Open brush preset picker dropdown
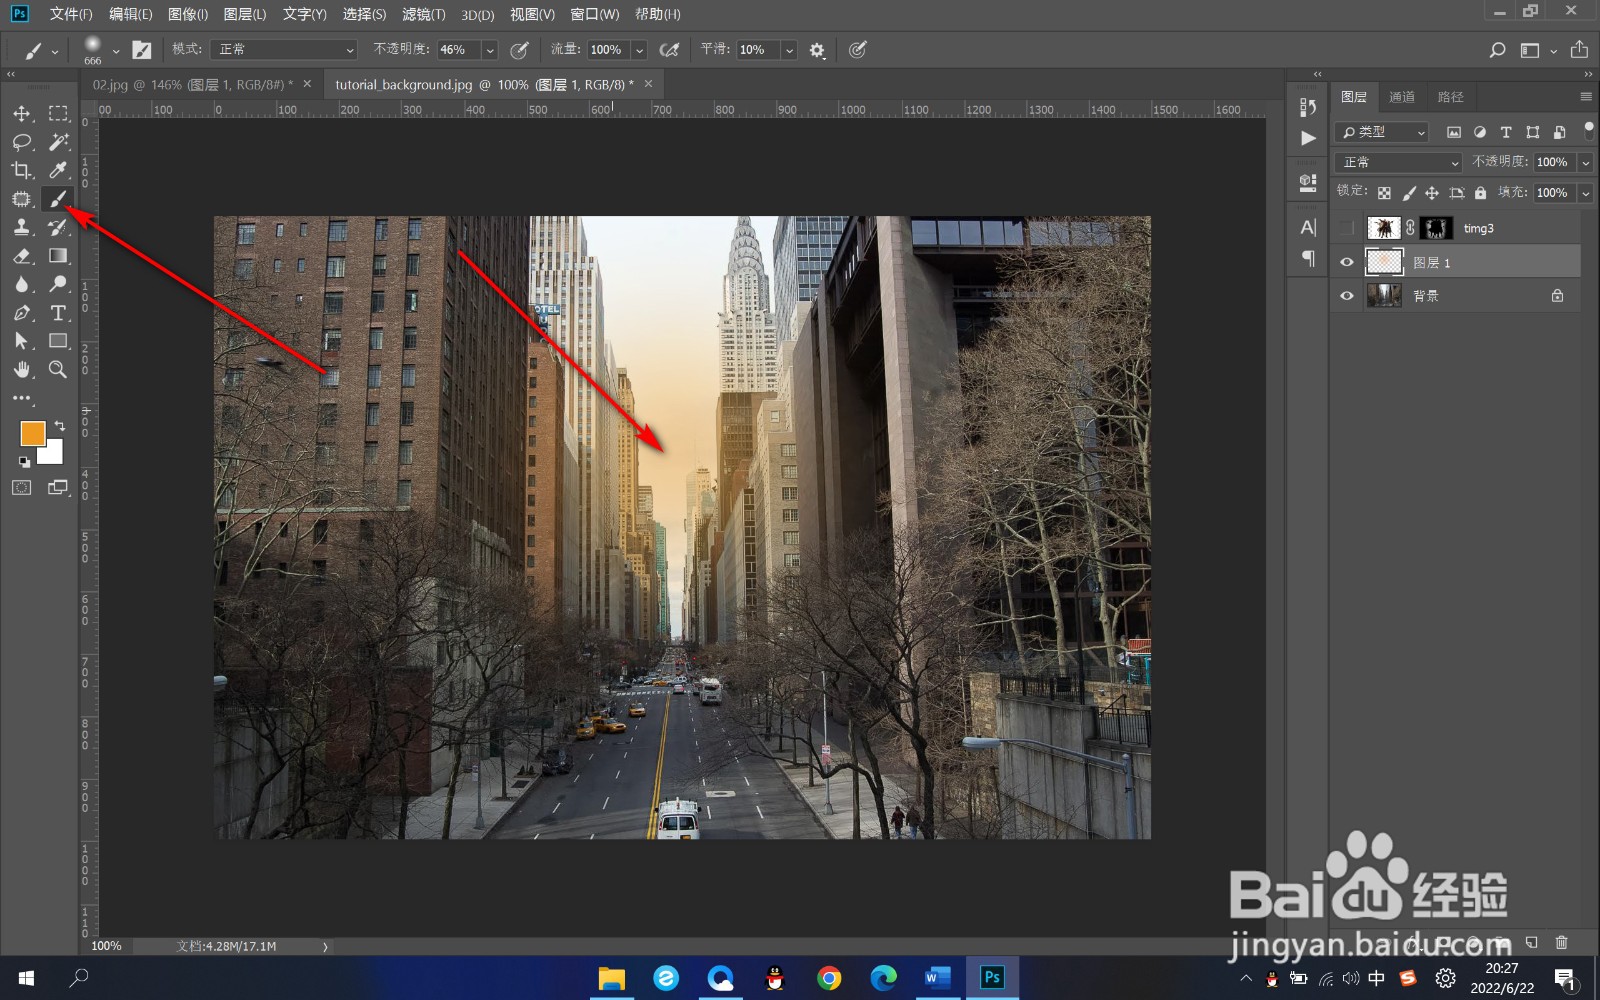The width and height of the screenshot is (1600, 1000). pyautogui.click(x=116, y=50)
